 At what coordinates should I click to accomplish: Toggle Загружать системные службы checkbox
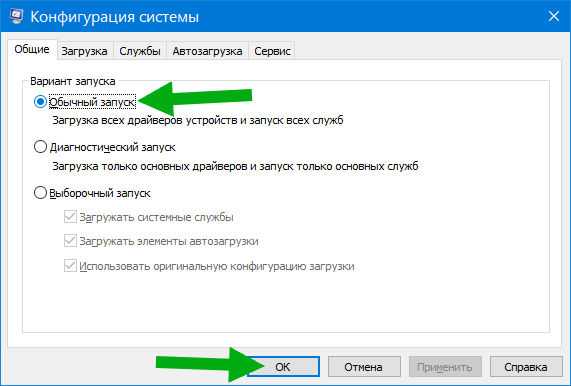(x=70, y=217)
